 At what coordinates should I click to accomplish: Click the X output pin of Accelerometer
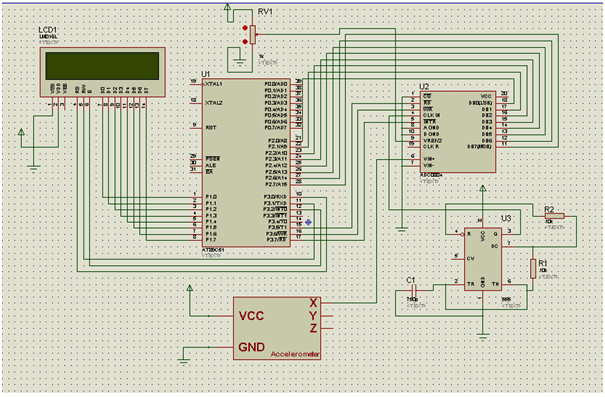[326, 303]
